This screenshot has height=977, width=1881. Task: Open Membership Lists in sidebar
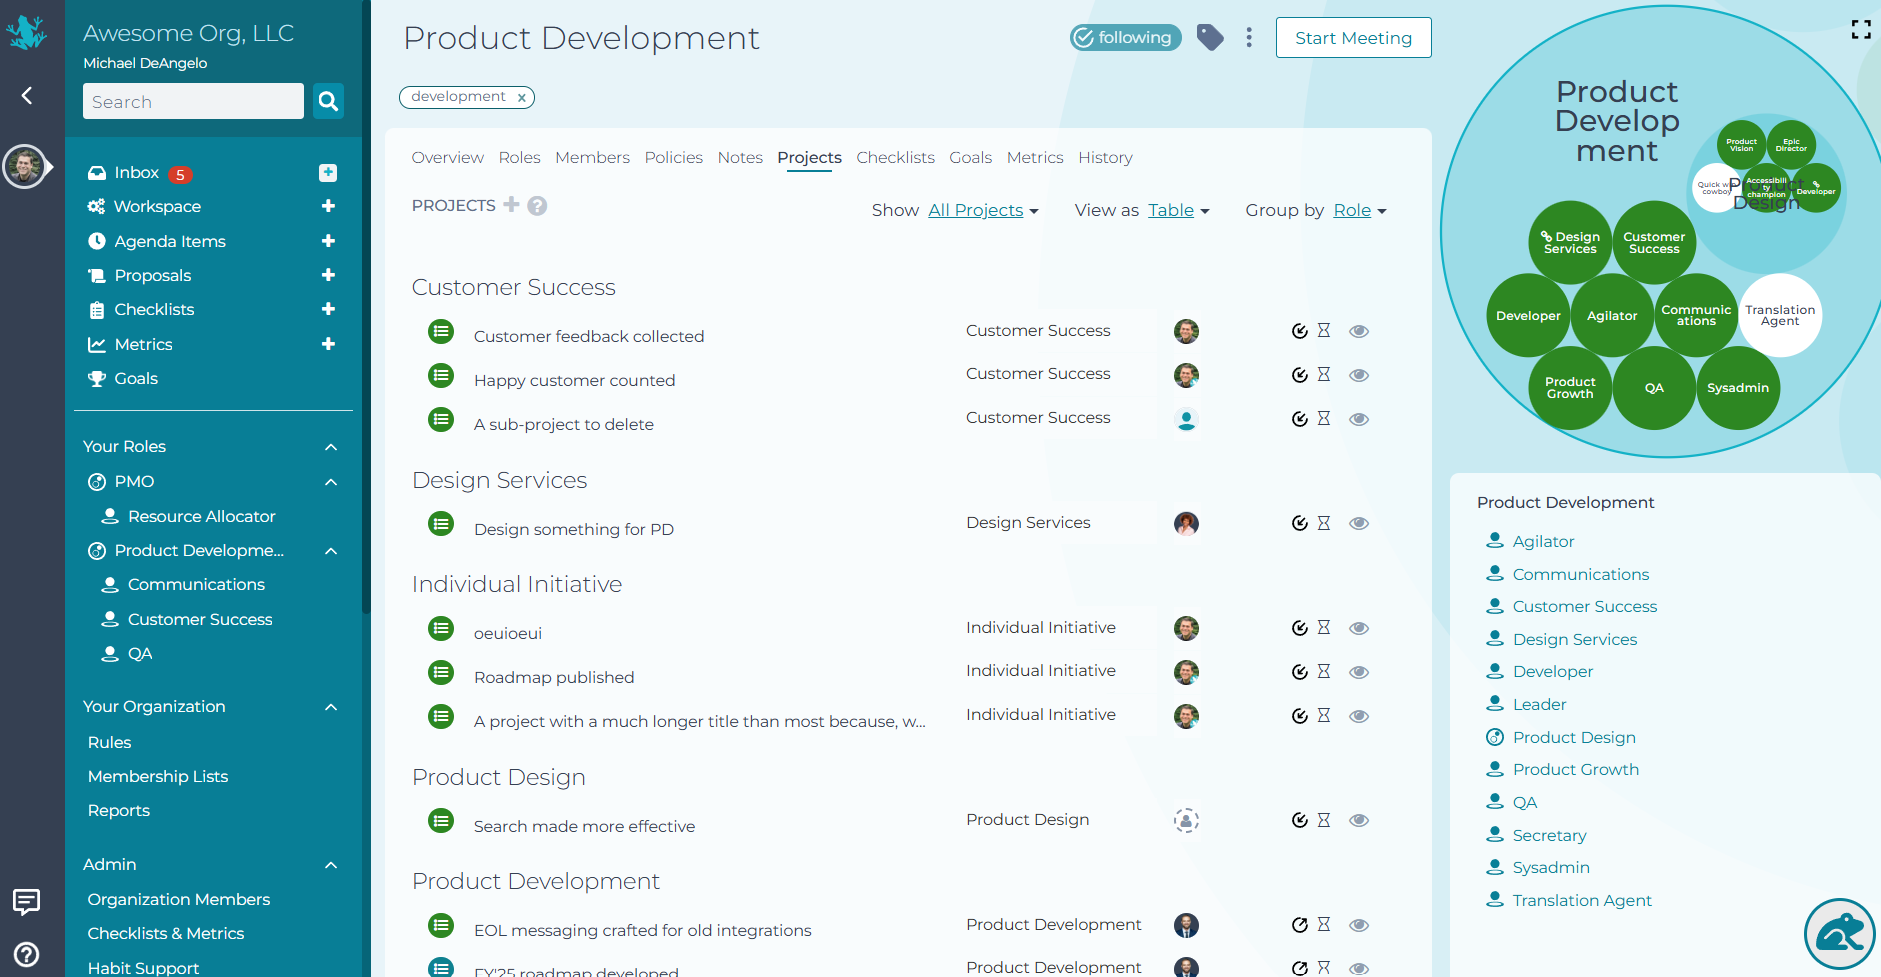pyautogui.click(x=158, y=776)
